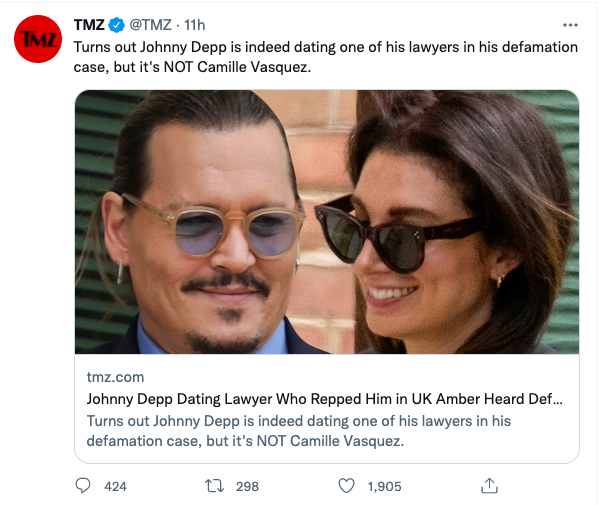Open the @TMZ handle link

pos(150,25)
